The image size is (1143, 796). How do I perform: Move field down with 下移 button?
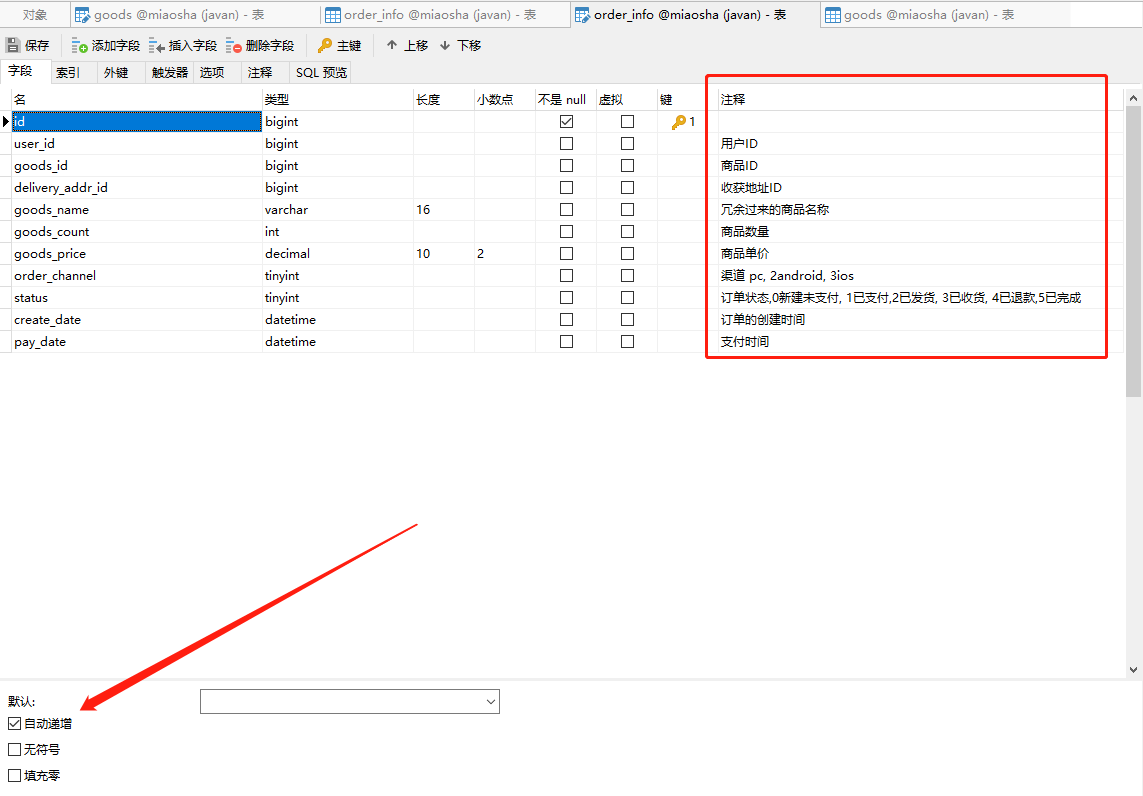coord(461,45)
